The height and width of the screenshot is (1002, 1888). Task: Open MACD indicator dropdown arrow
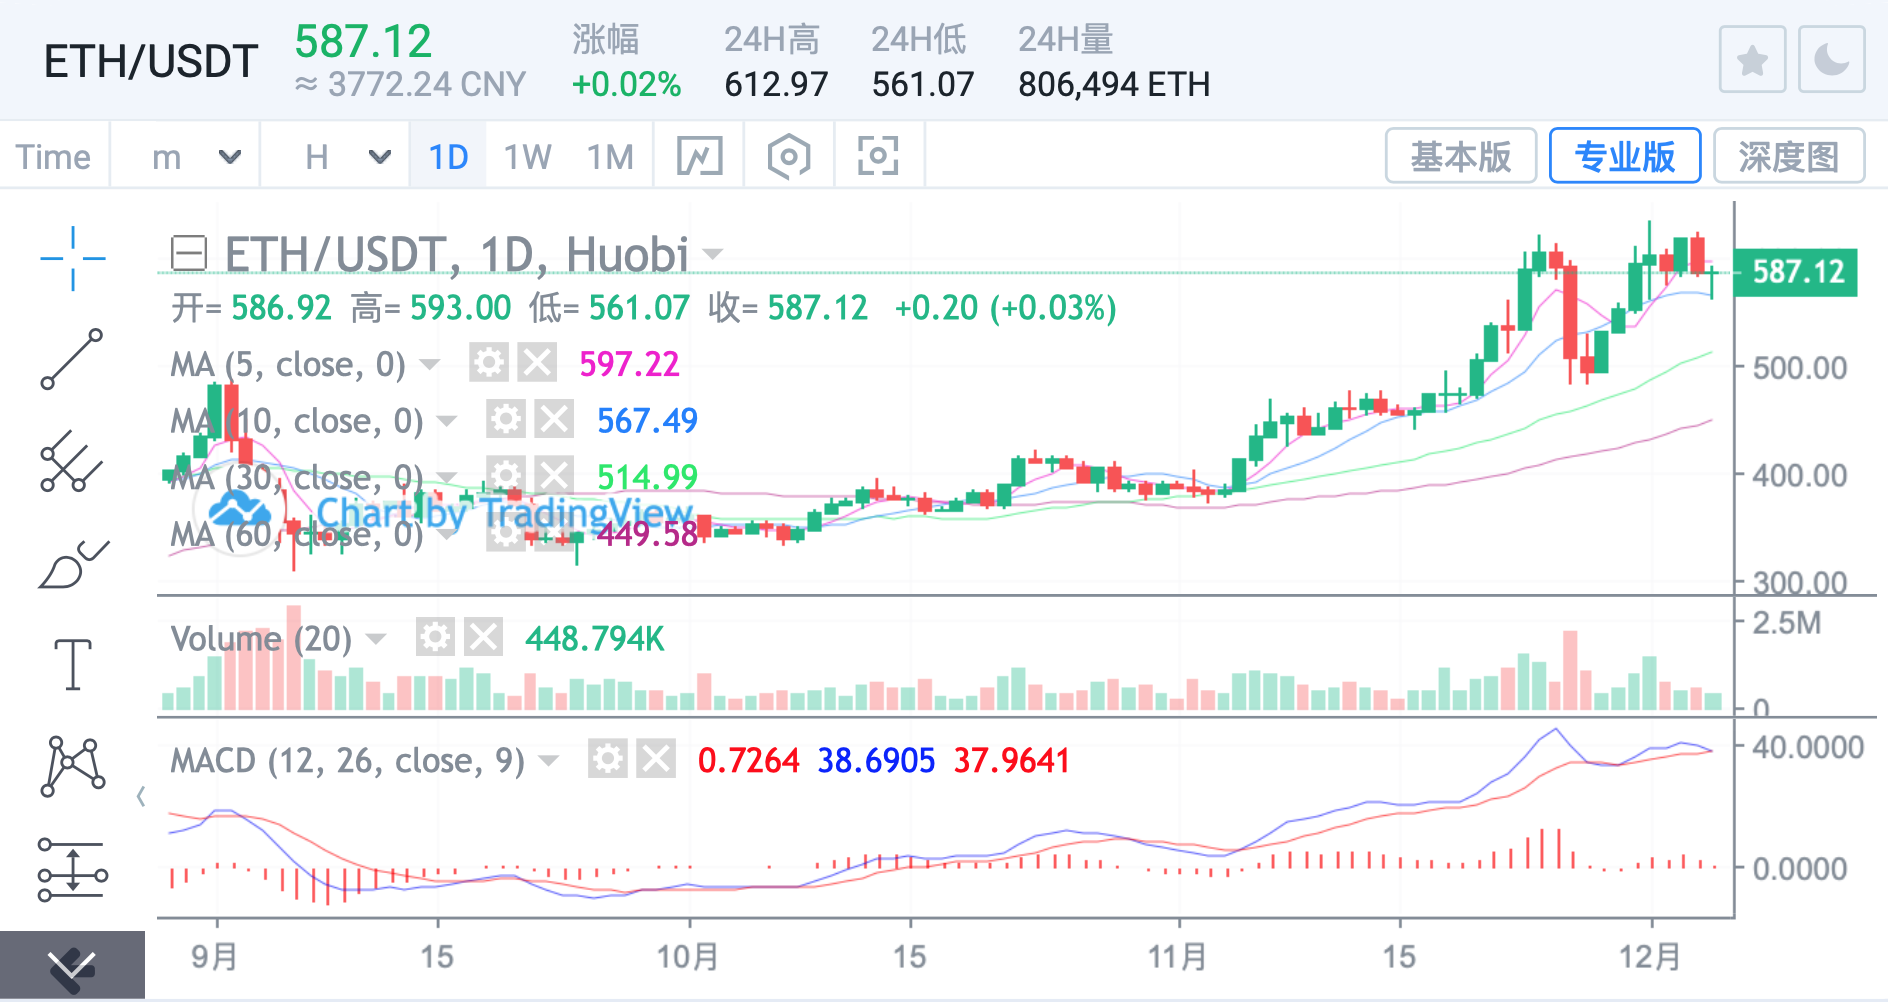click(548, 761)
